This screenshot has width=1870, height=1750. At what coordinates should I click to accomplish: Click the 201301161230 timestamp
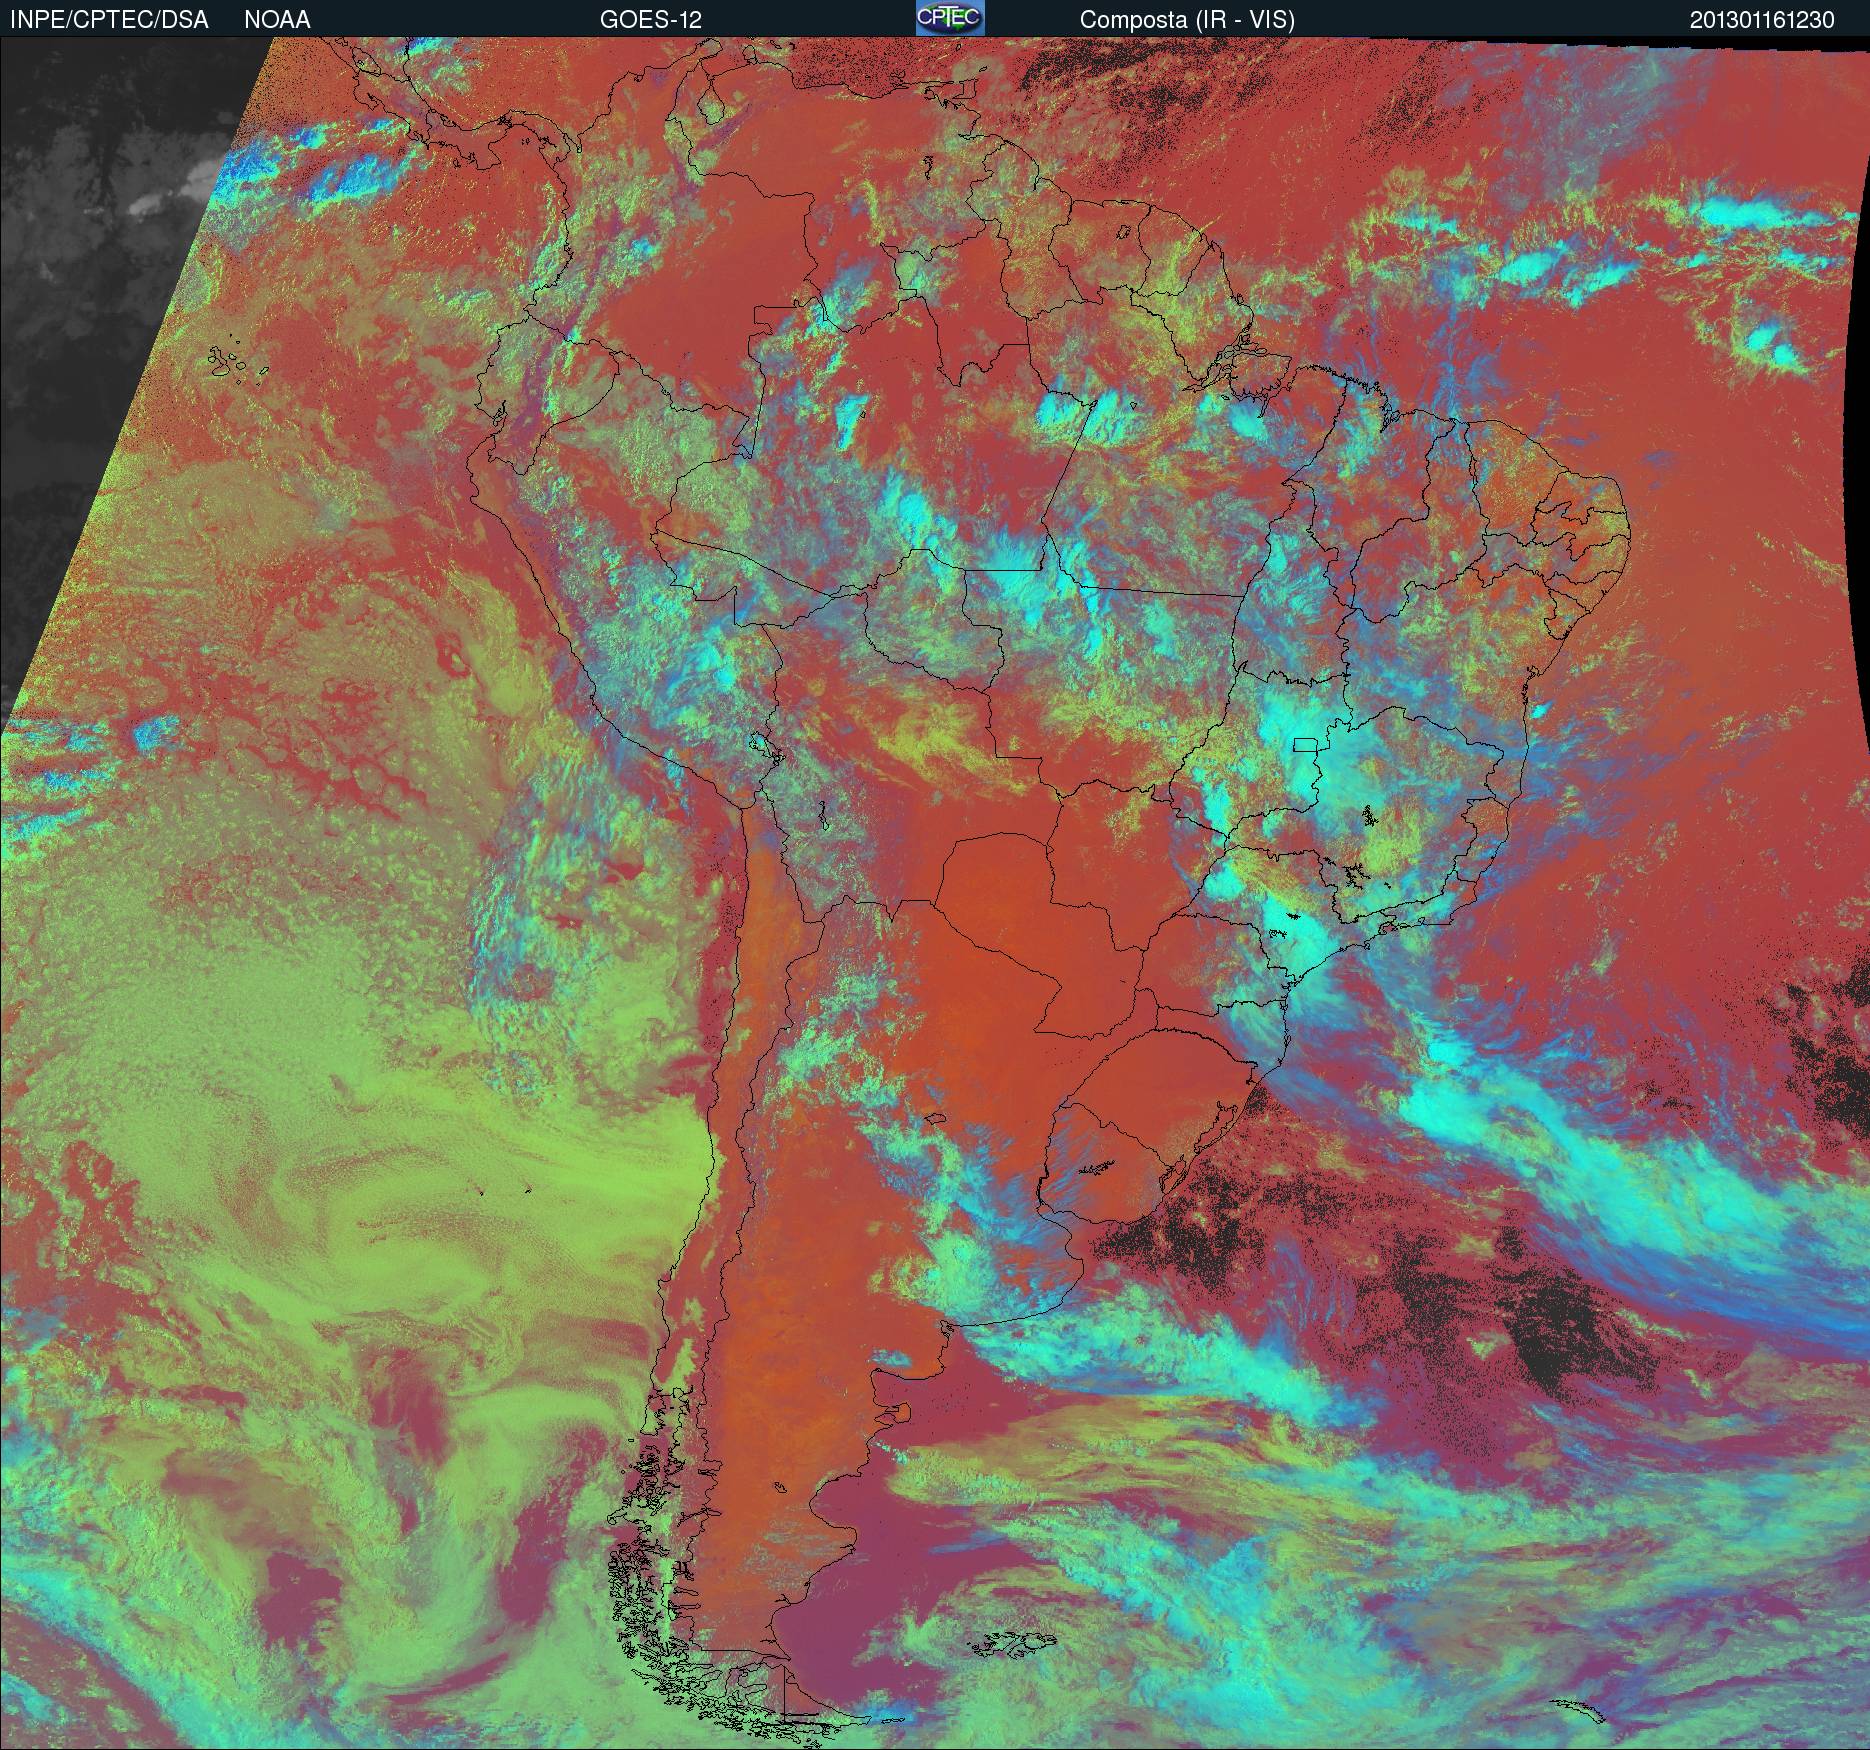pyautogui.click(x=1762, y=20)
